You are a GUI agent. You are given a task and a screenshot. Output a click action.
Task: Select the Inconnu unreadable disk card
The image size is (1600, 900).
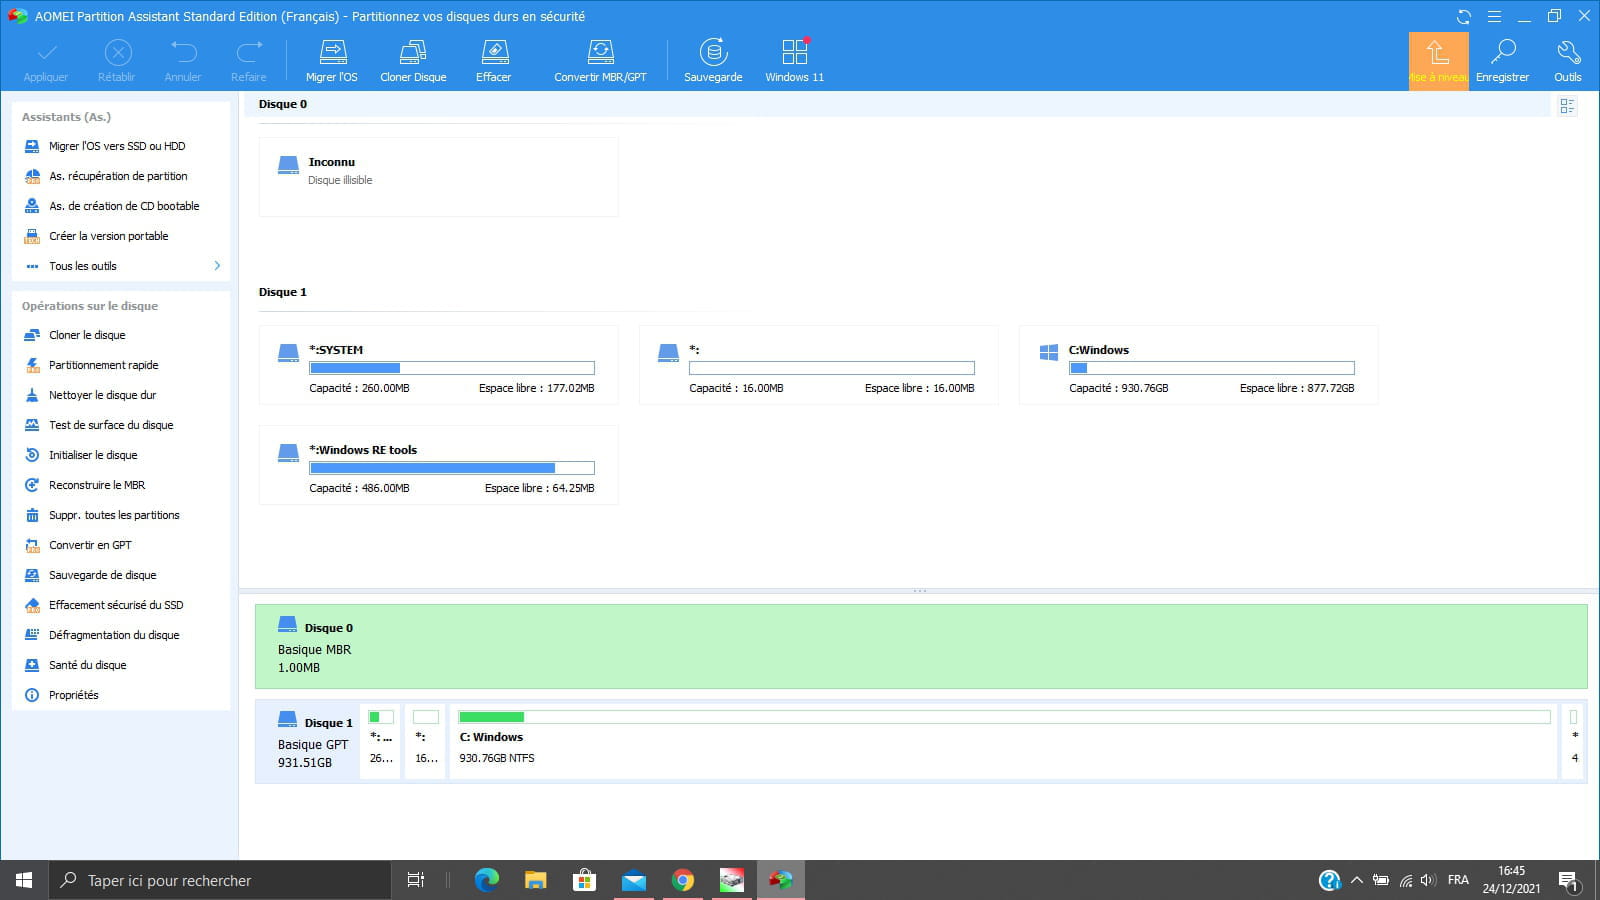[438, 177]
